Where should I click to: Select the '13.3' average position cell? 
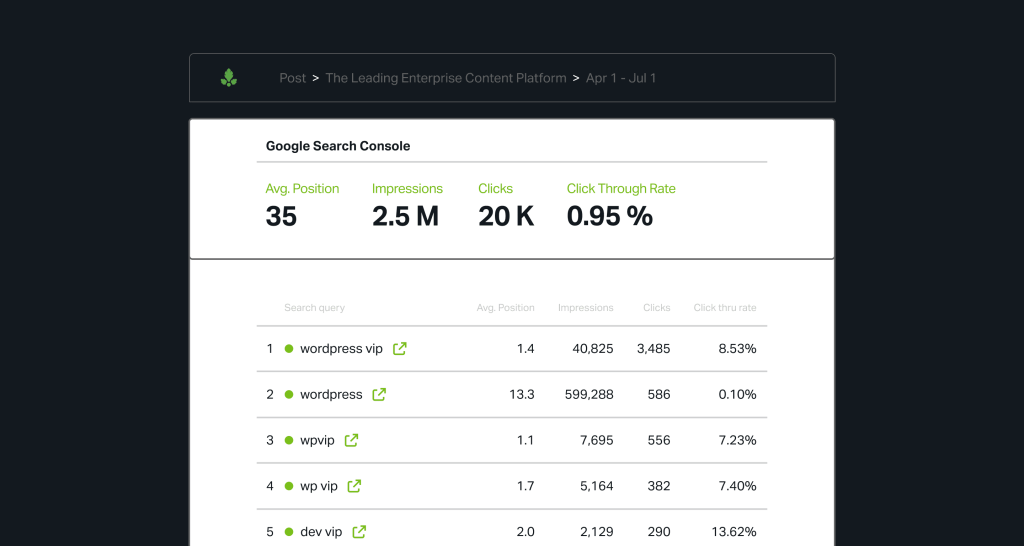click(x=522, y=394)
